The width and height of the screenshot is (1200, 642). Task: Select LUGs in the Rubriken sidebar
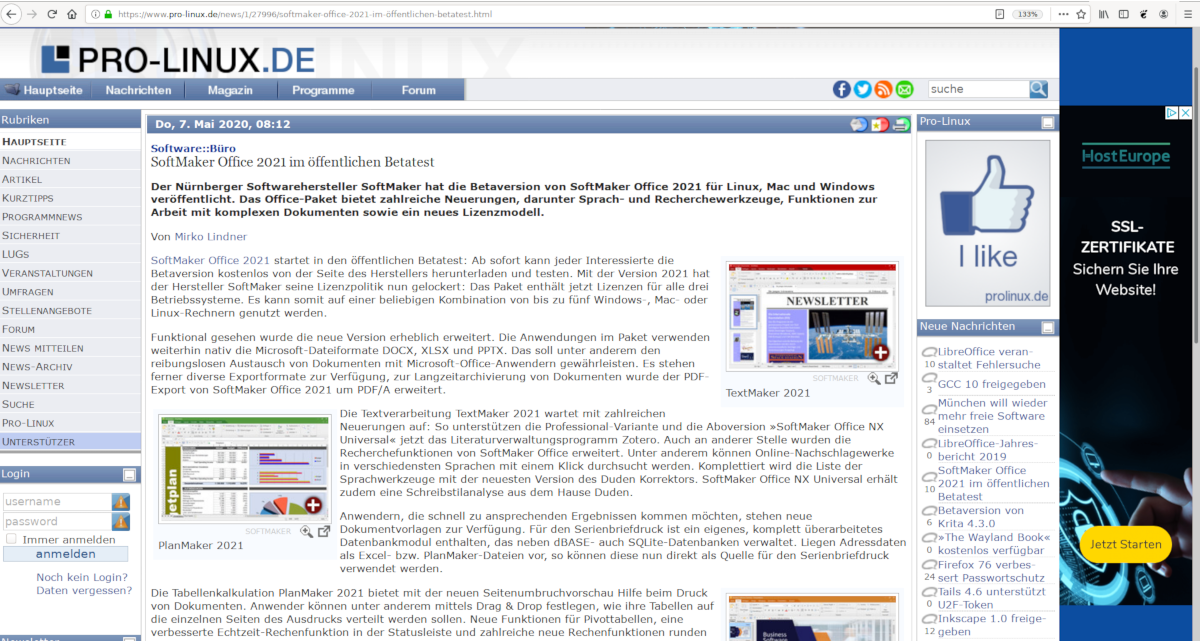coord(70,254)
